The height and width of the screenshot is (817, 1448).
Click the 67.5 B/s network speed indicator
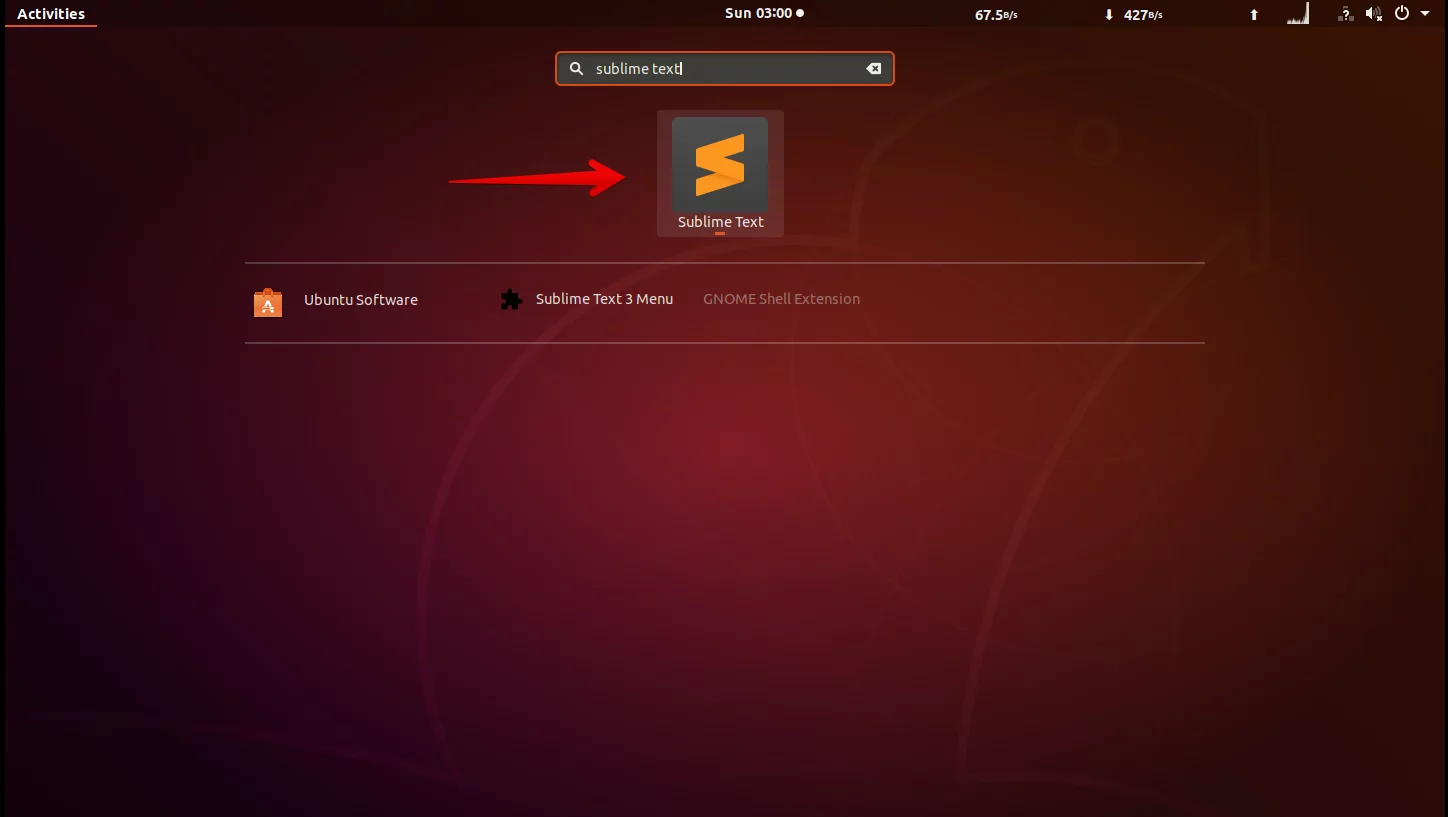996,15
